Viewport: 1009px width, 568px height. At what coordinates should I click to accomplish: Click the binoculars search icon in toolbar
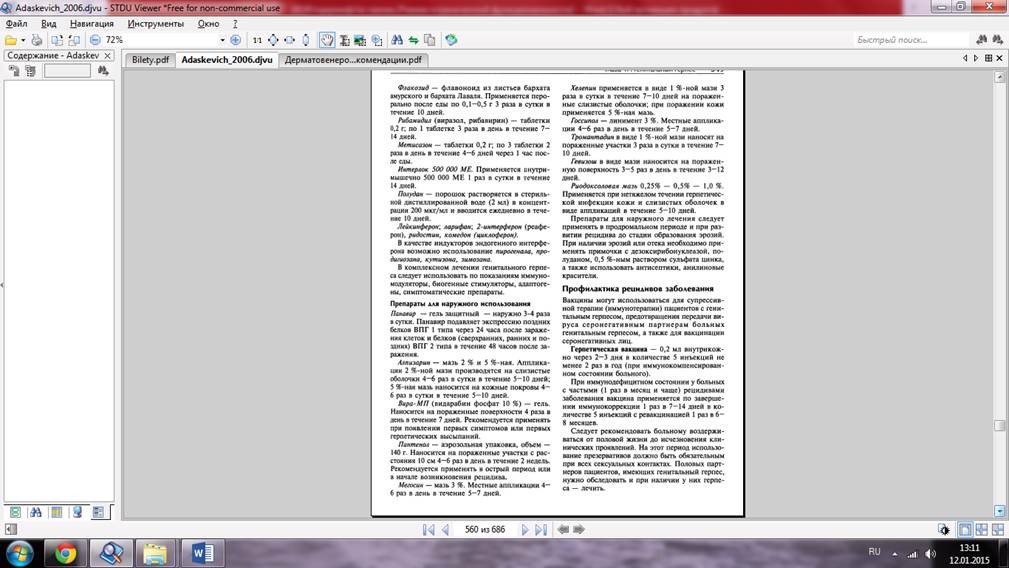click(397, 40)
